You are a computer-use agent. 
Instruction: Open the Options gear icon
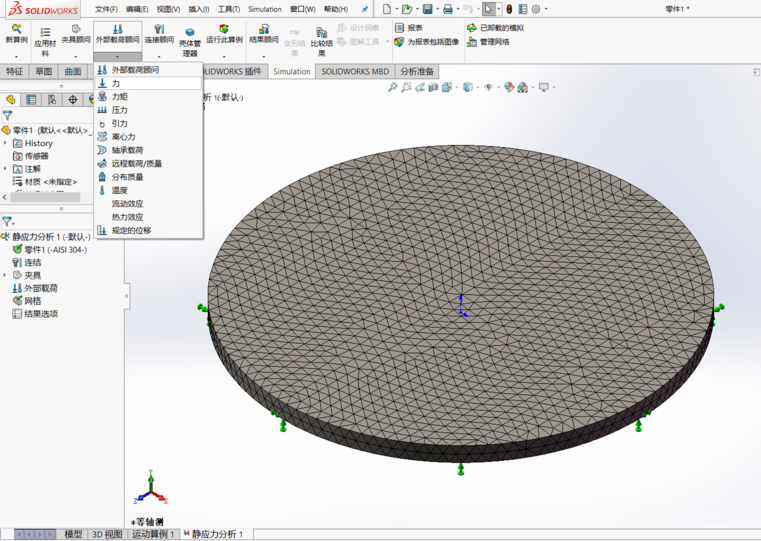pos(536,9)
